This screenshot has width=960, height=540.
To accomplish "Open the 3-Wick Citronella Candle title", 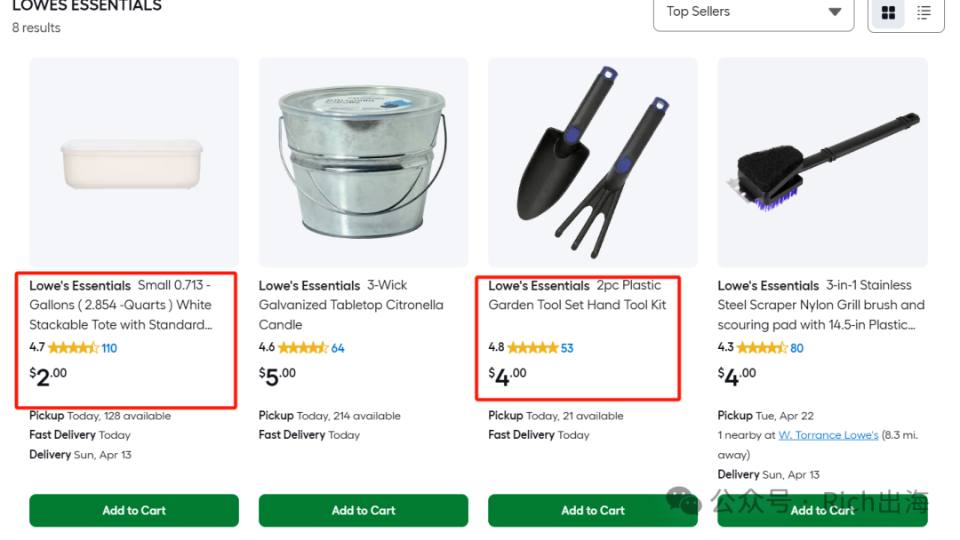I will (x=351, y=305).
